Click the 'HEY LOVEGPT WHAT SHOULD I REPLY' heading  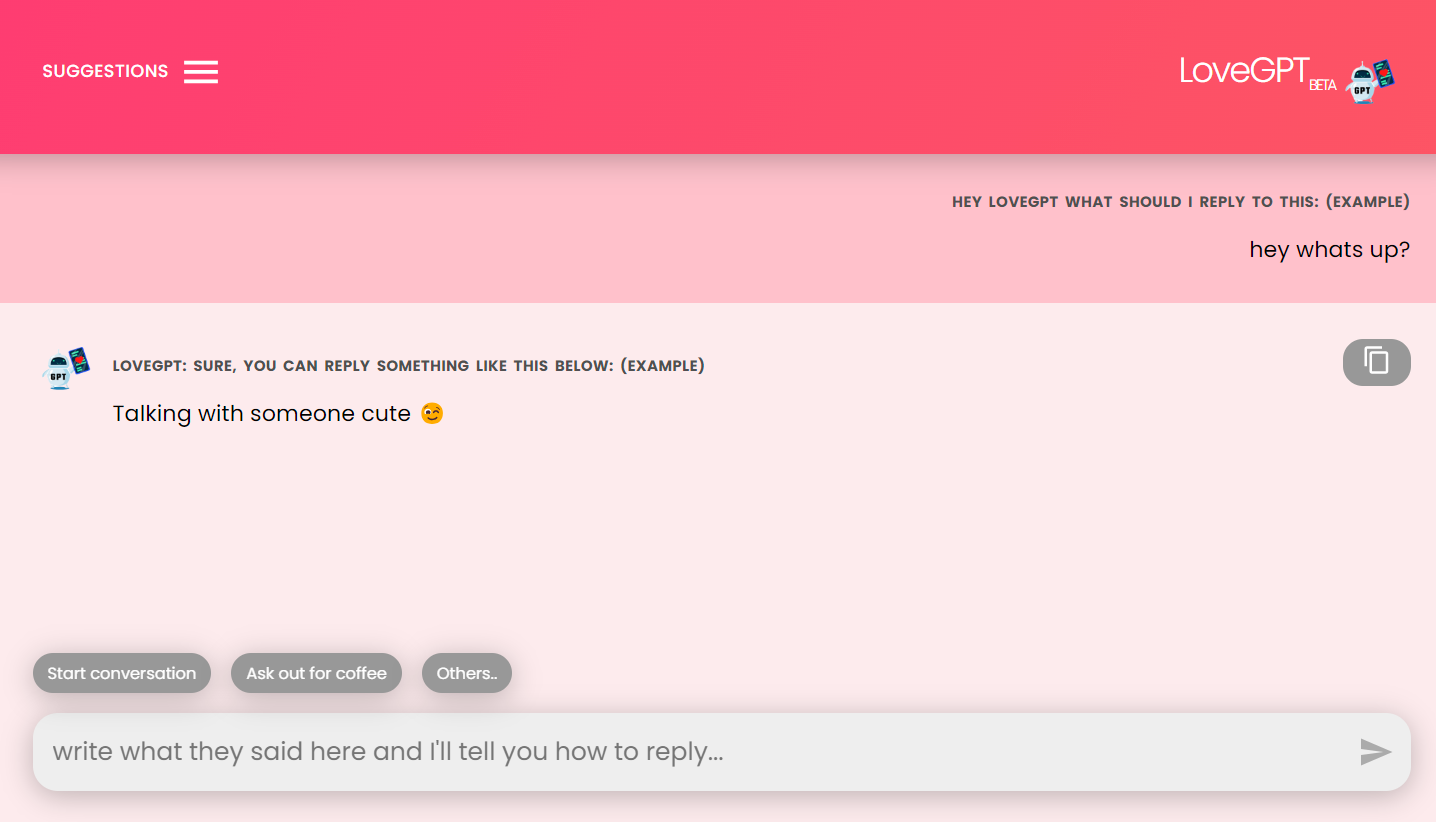click(1181, 202)
